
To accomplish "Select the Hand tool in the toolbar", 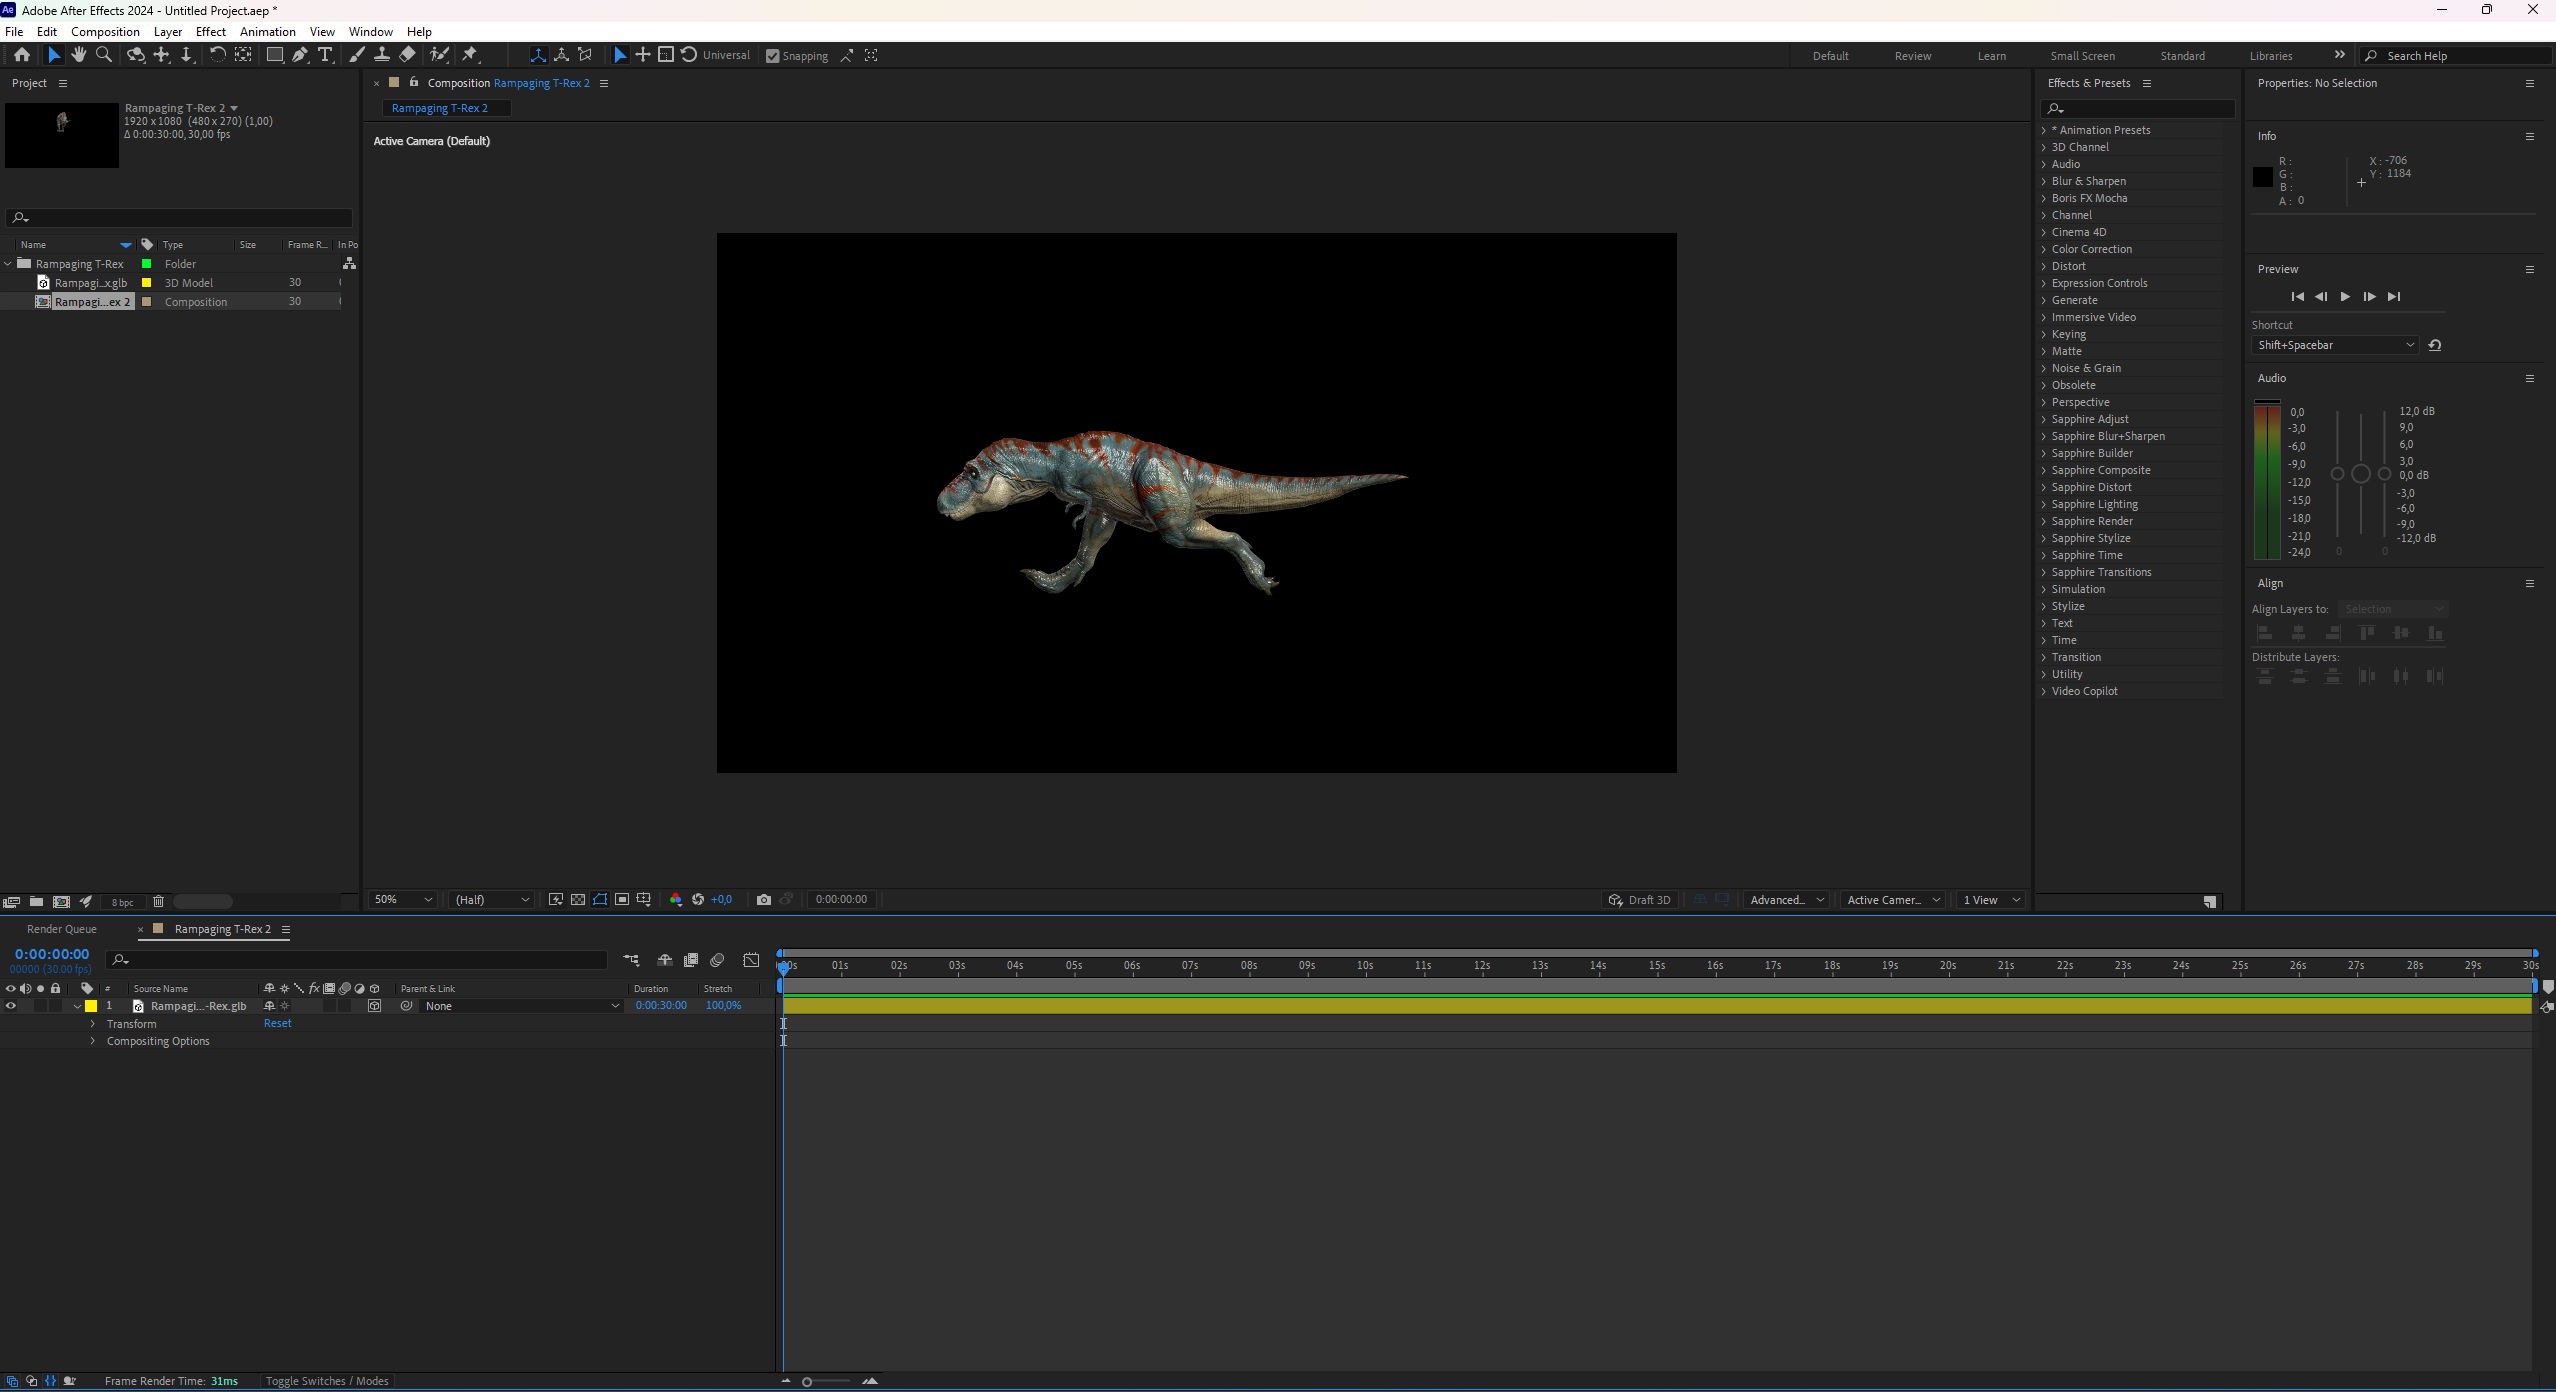I will tap(79, 55).
